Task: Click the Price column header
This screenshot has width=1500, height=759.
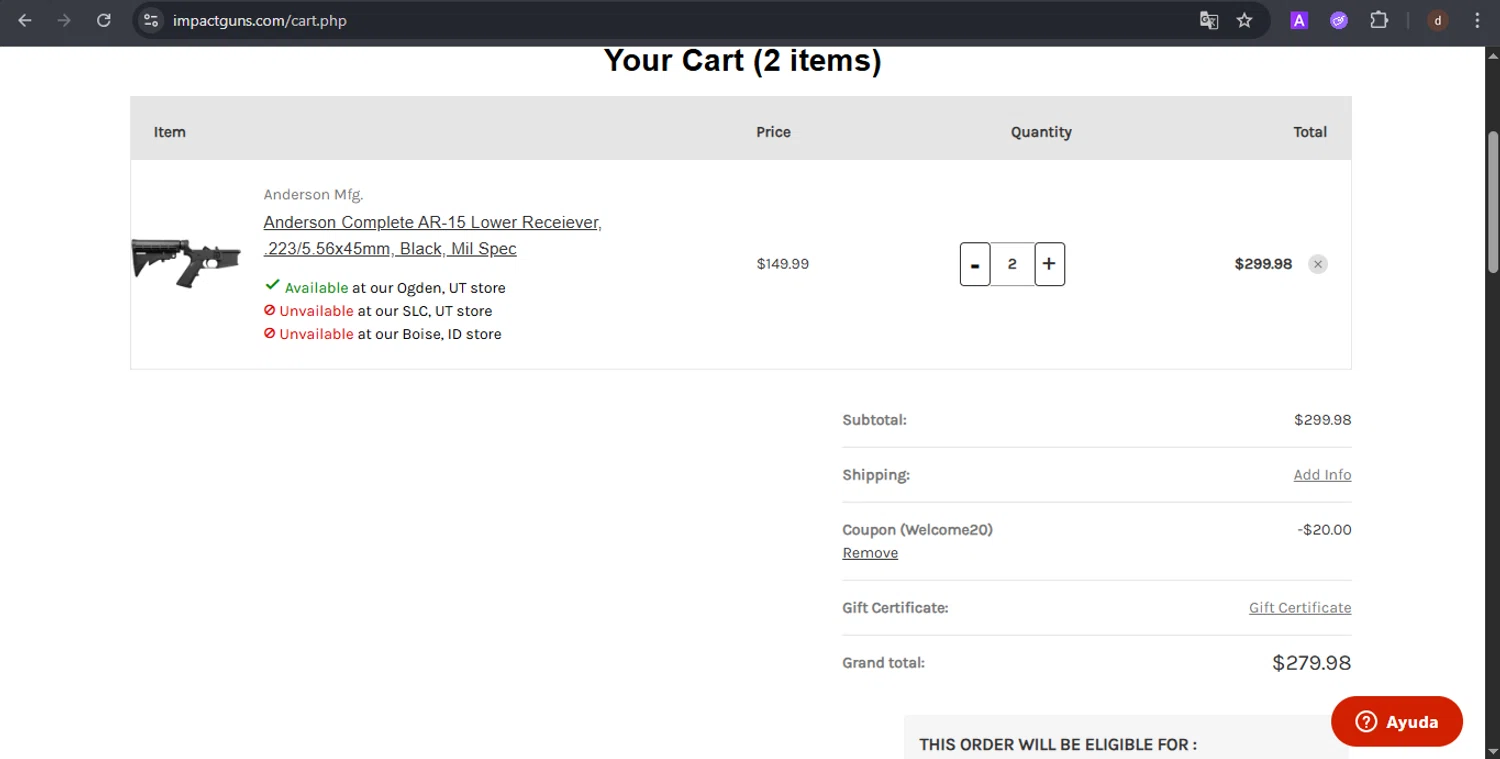Action: (x=773, y=132)
